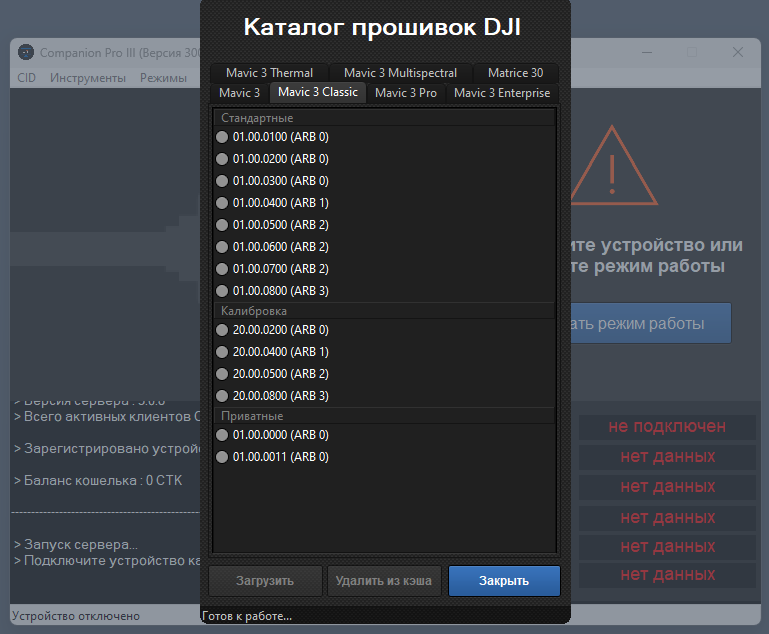Click 'Баланс кошелька : 0 СТК' log line
Screen dimensions: 769x634
98,481
